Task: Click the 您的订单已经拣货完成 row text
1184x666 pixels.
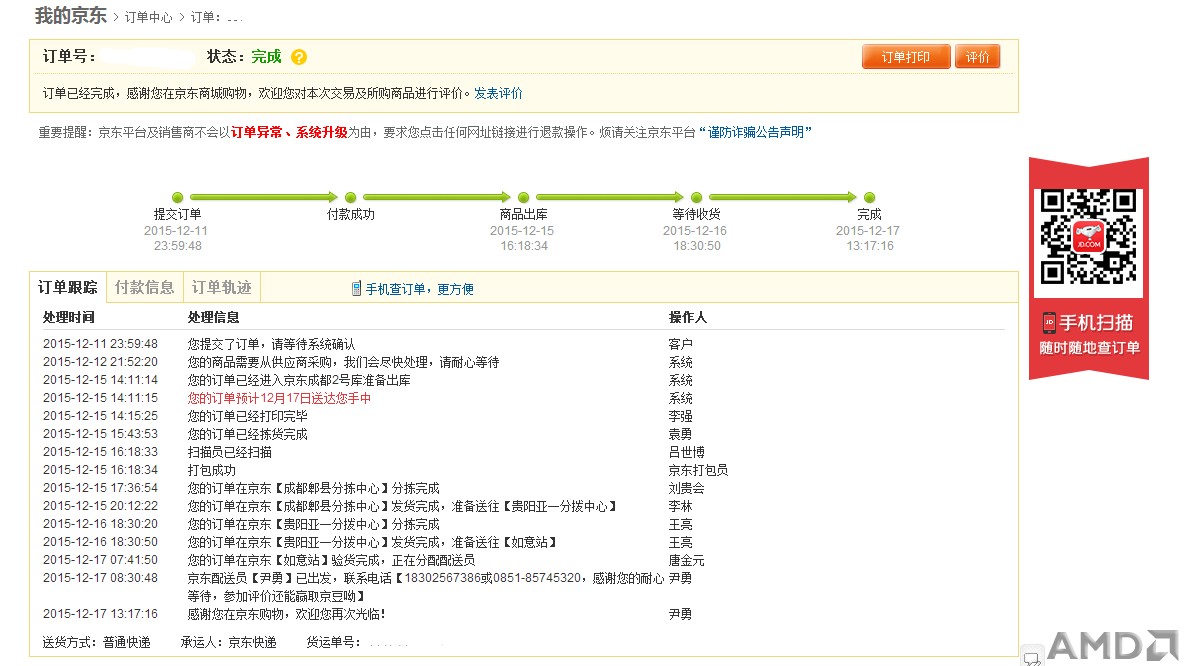Action: point(248,434)
